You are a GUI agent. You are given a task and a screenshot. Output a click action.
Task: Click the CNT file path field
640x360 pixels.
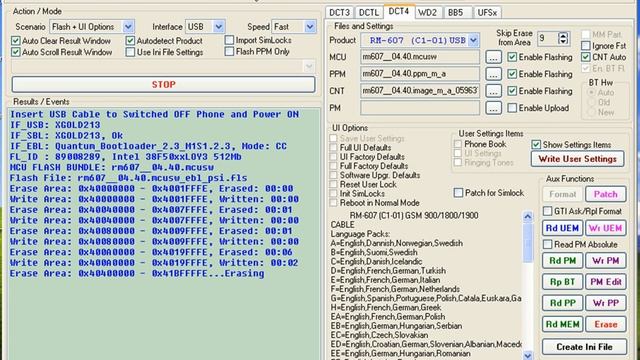420,91
